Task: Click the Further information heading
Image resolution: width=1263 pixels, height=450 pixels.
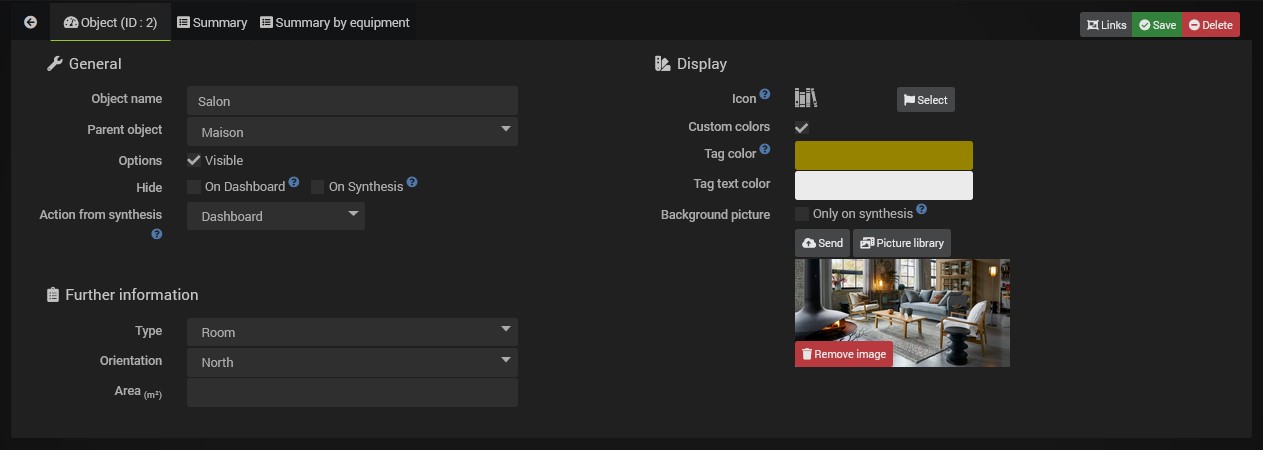Action: tap(132, 295)
